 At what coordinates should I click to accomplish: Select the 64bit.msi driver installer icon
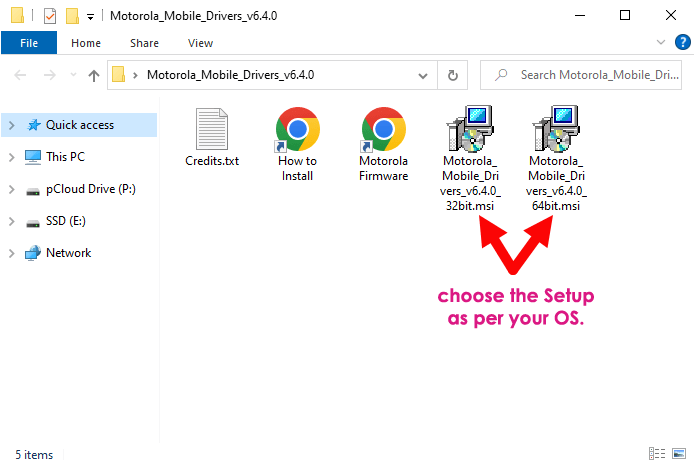[x=556, y=128]
